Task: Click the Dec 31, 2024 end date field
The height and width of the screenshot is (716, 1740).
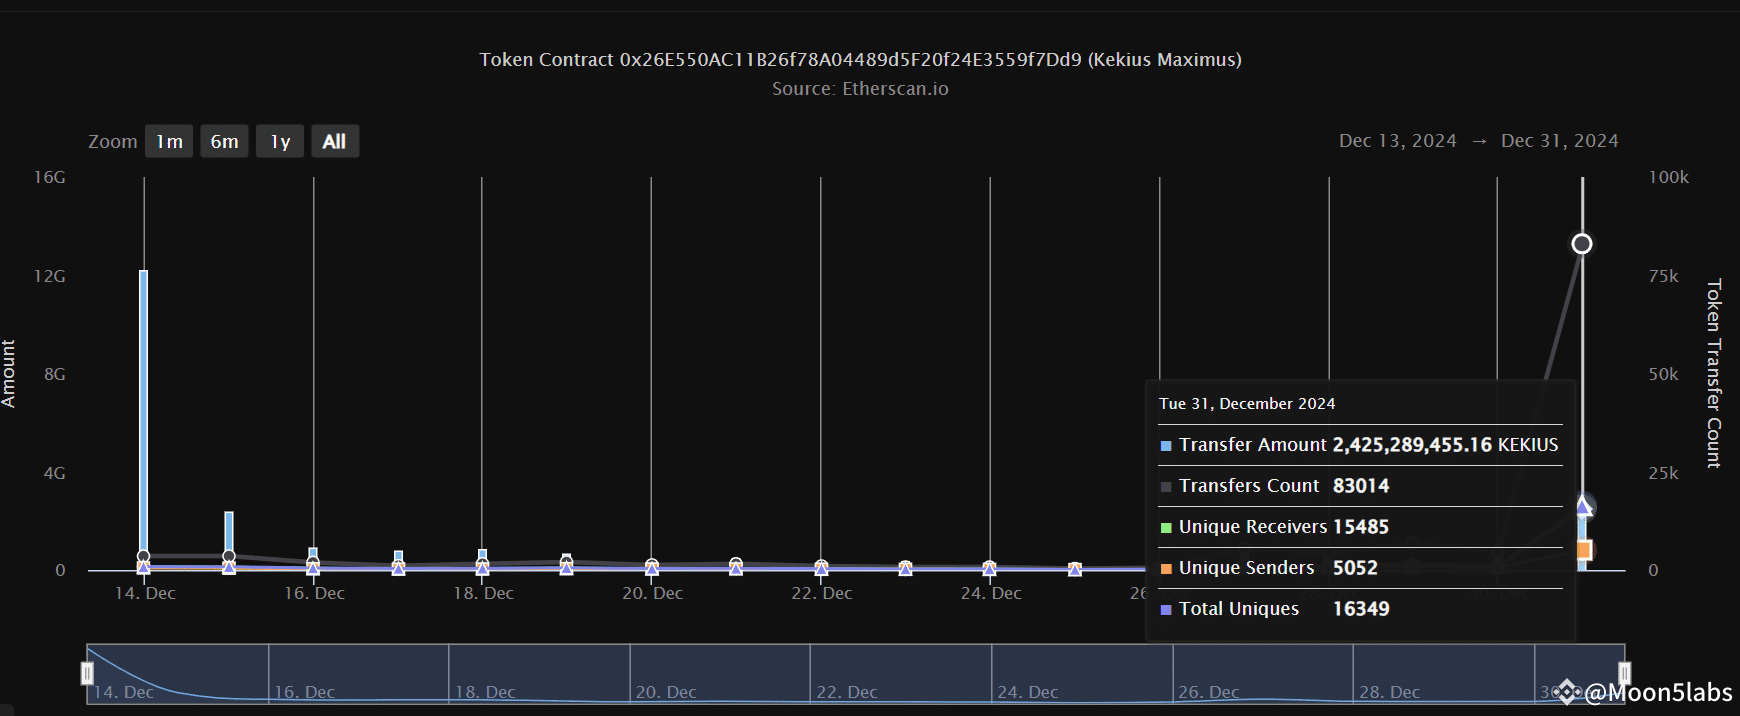Action: (x=1559, y=141)
